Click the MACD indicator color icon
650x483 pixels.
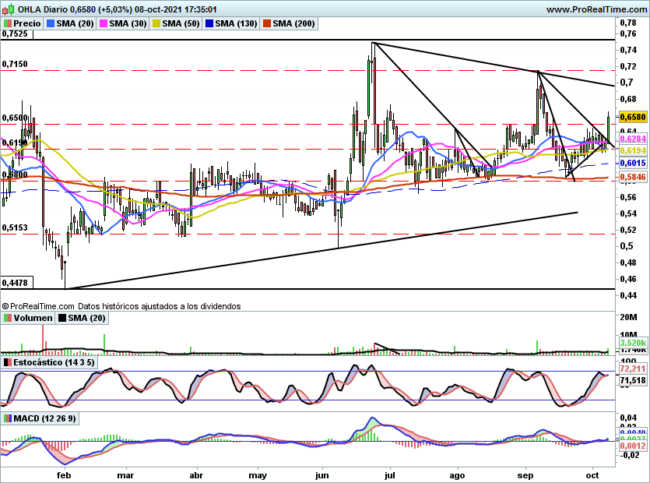7,418
